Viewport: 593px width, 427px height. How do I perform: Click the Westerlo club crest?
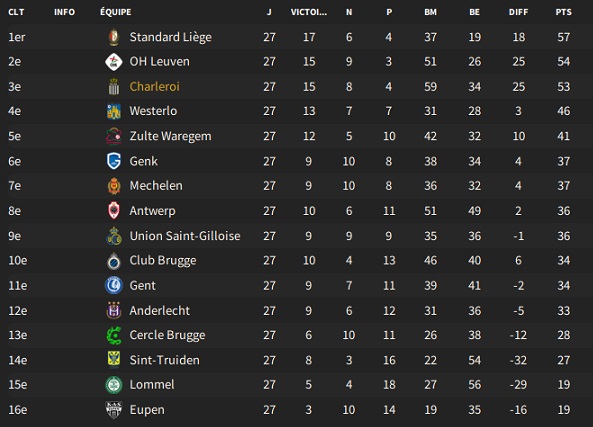click(x=114, y=111)
